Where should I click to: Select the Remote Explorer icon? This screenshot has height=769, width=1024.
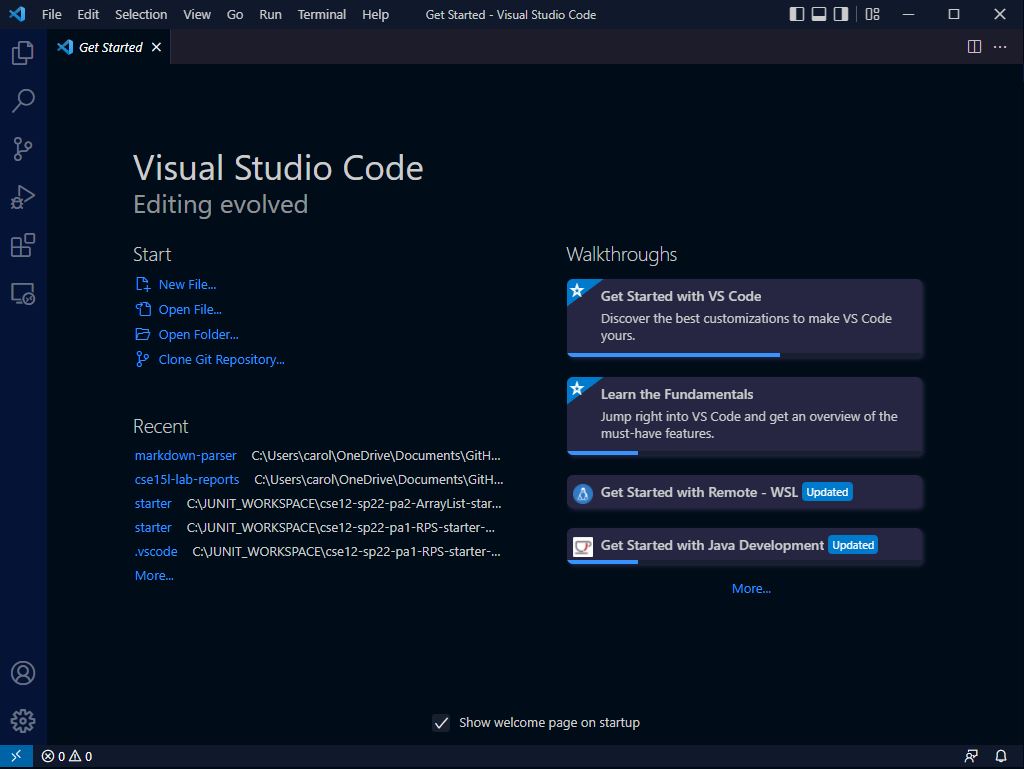tap(22, 293)
